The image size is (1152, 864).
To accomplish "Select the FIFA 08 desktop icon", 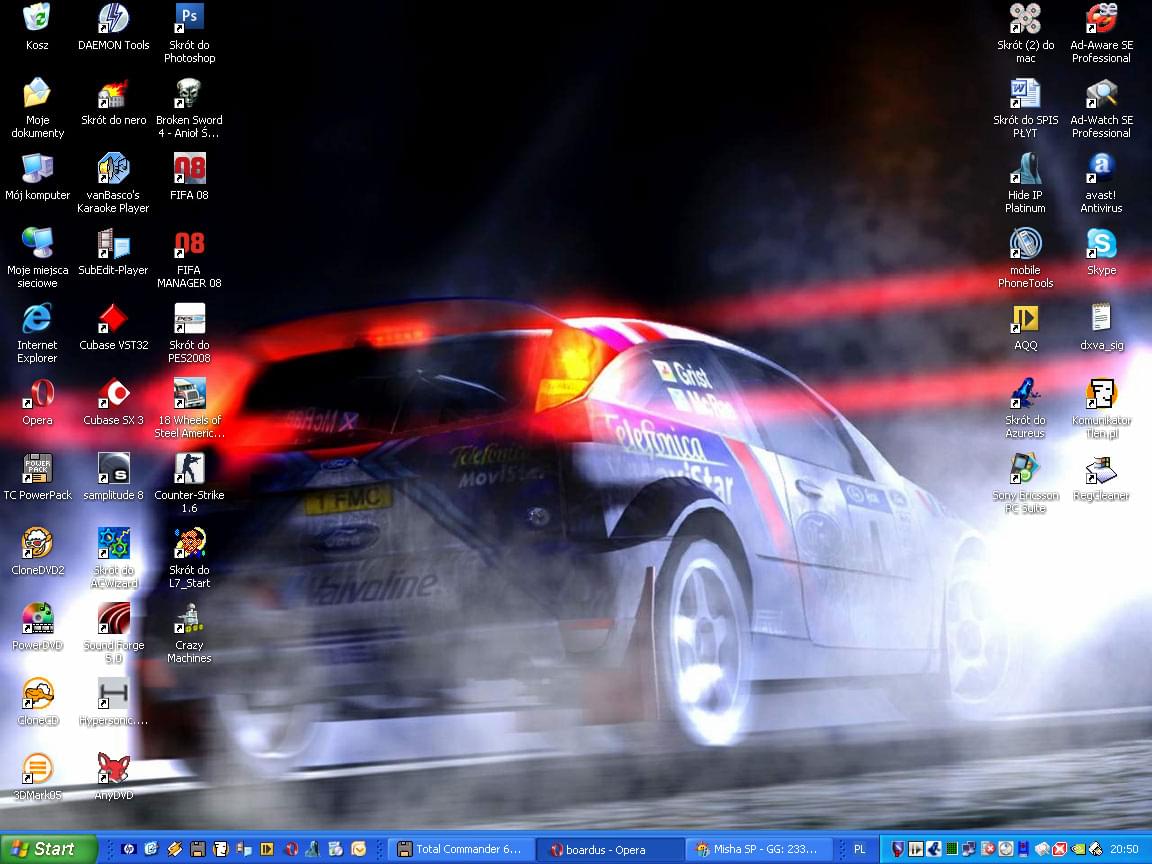I will pyautogui.click(x=189, y=178).
